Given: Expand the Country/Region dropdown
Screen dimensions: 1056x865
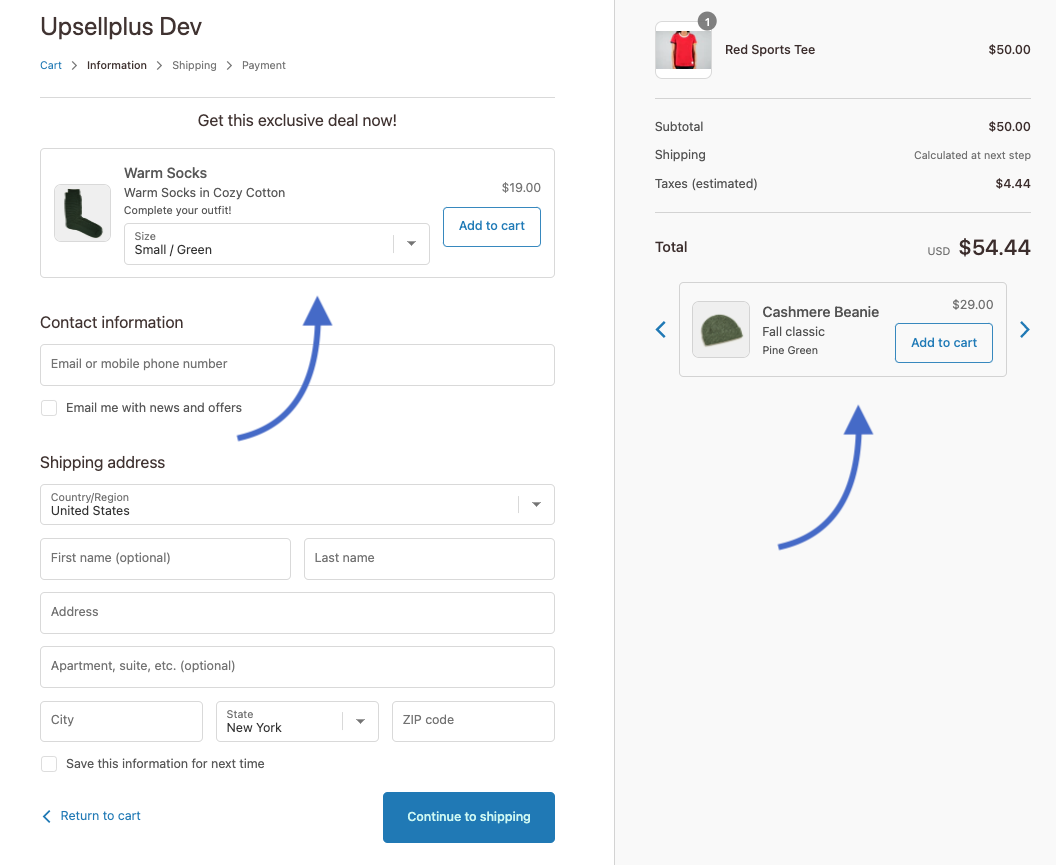Looking at the screenshot, I should click(x=297, y=505).
